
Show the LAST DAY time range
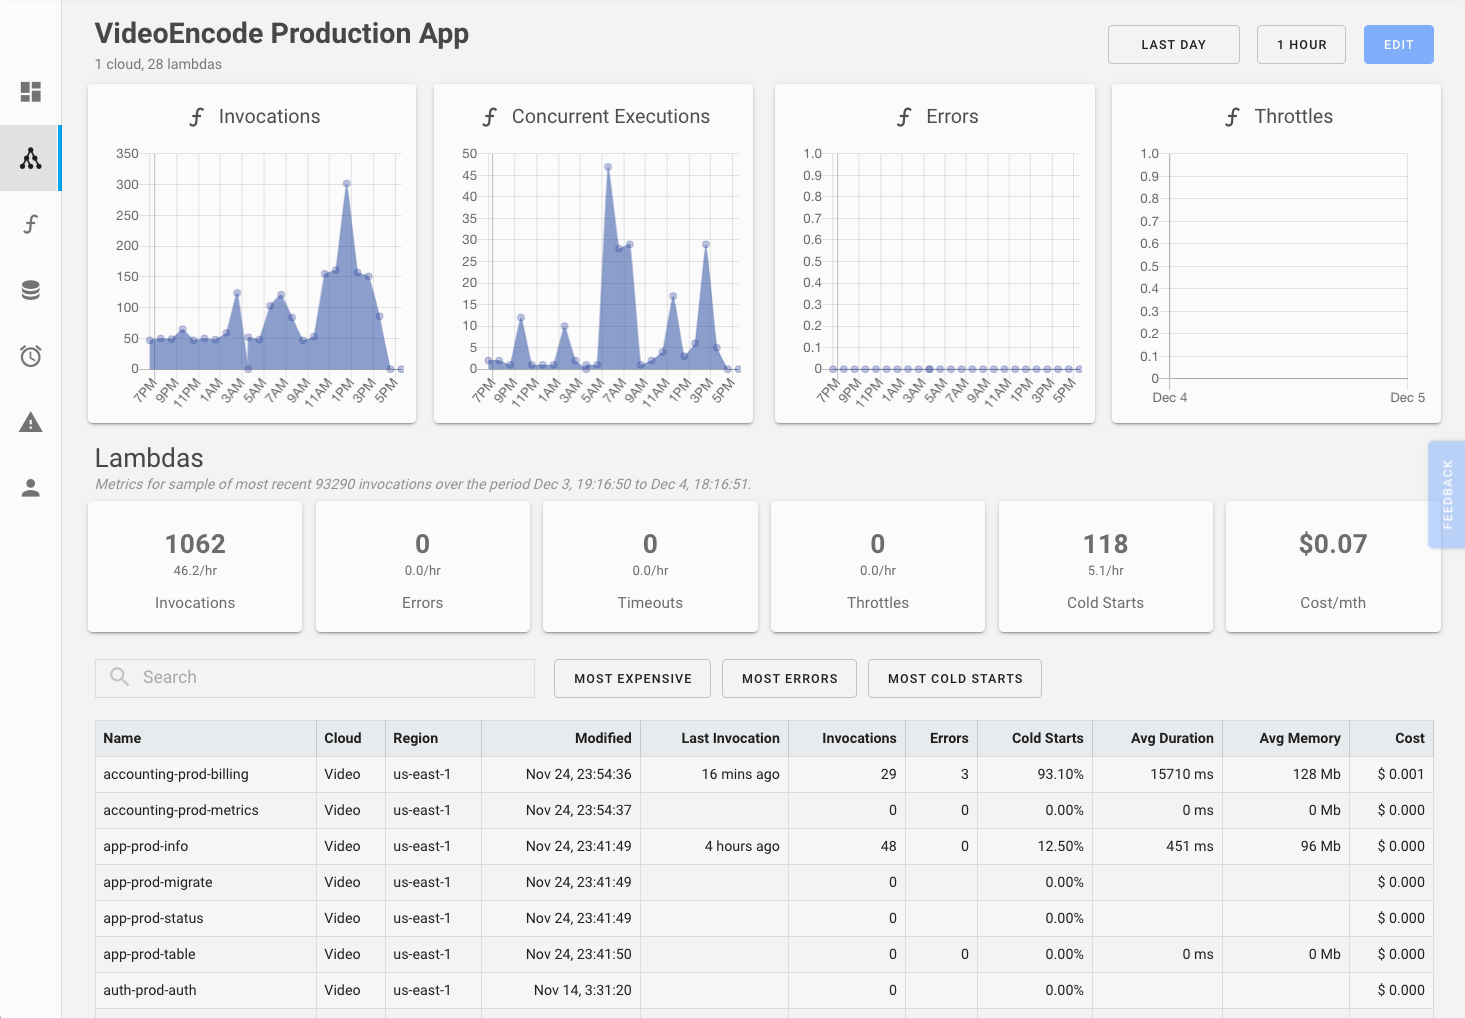click(x=1174, y=44)
